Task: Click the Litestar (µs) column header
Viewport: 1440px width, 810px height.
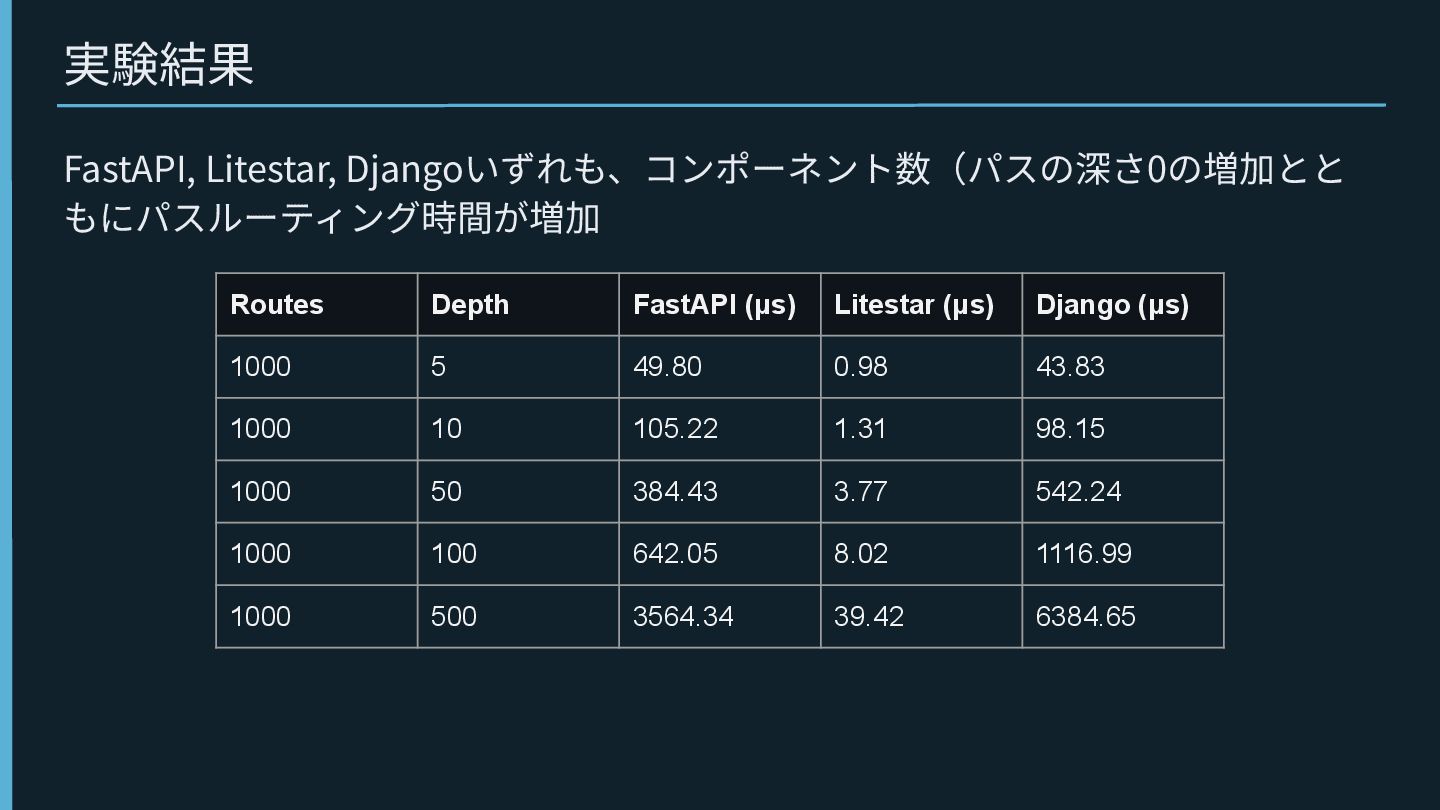Action: coord(914,305)
